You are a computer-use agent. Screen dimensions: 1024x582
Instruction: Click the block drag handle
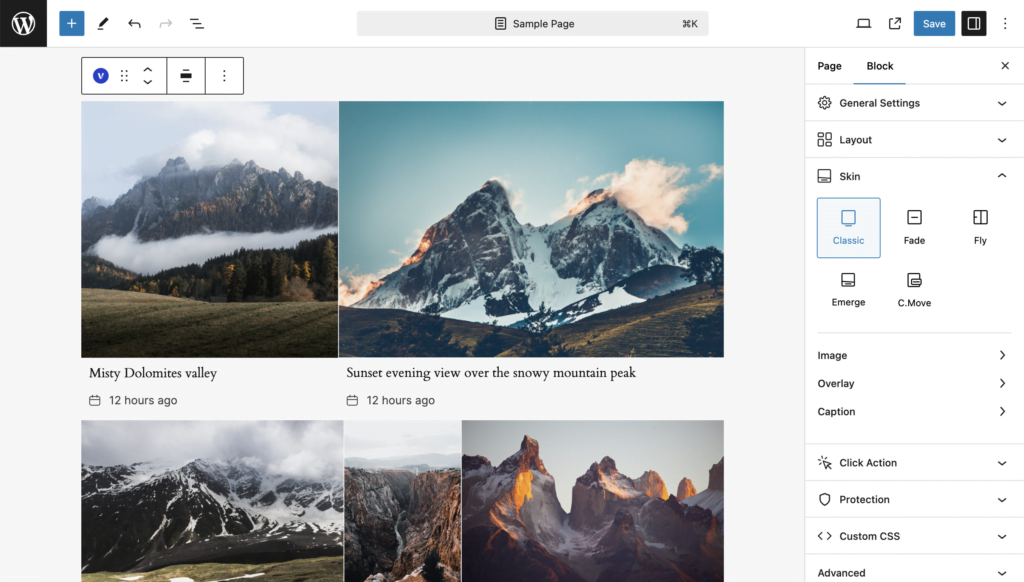tap(124, 76)
